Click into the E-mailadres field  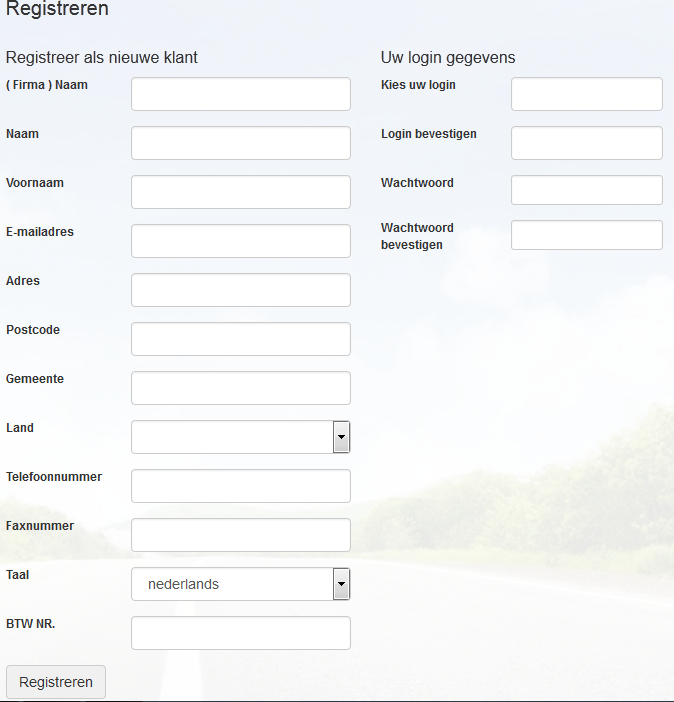pos(240,241)
